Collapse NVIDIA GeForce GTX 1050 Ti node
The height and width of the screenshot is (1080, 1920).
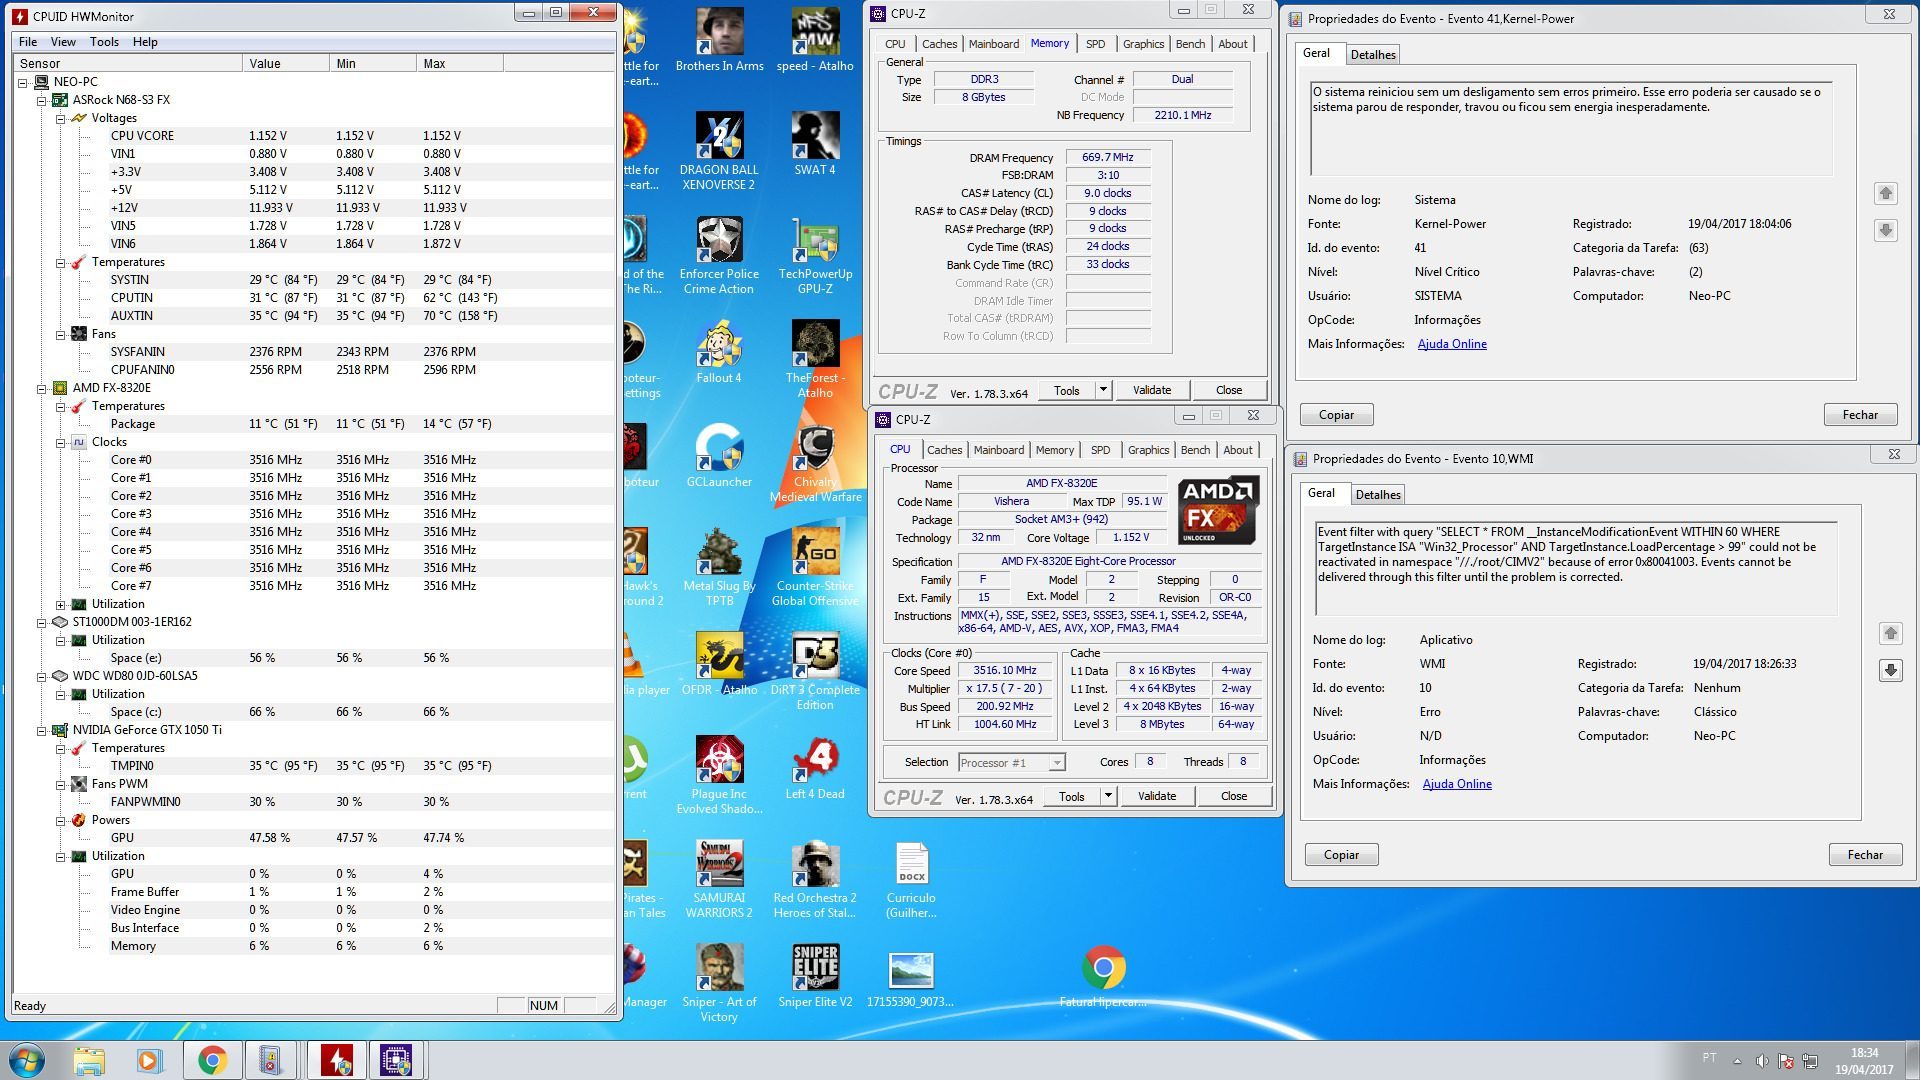click(x=41, y=731)
